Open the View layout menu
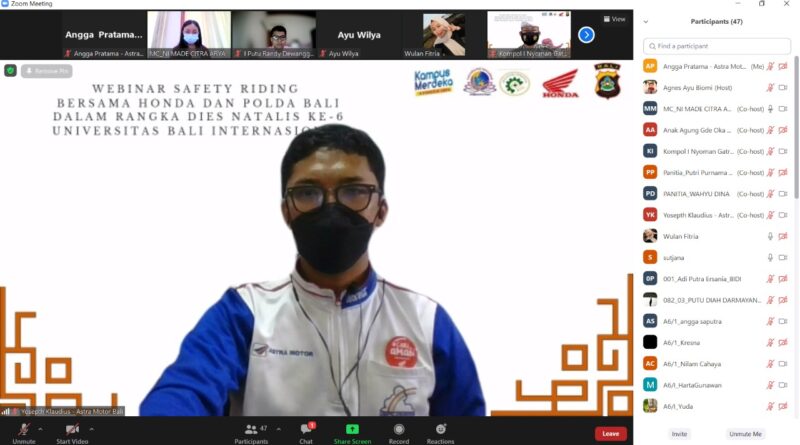The image size is (800, 445). (614, 19)
